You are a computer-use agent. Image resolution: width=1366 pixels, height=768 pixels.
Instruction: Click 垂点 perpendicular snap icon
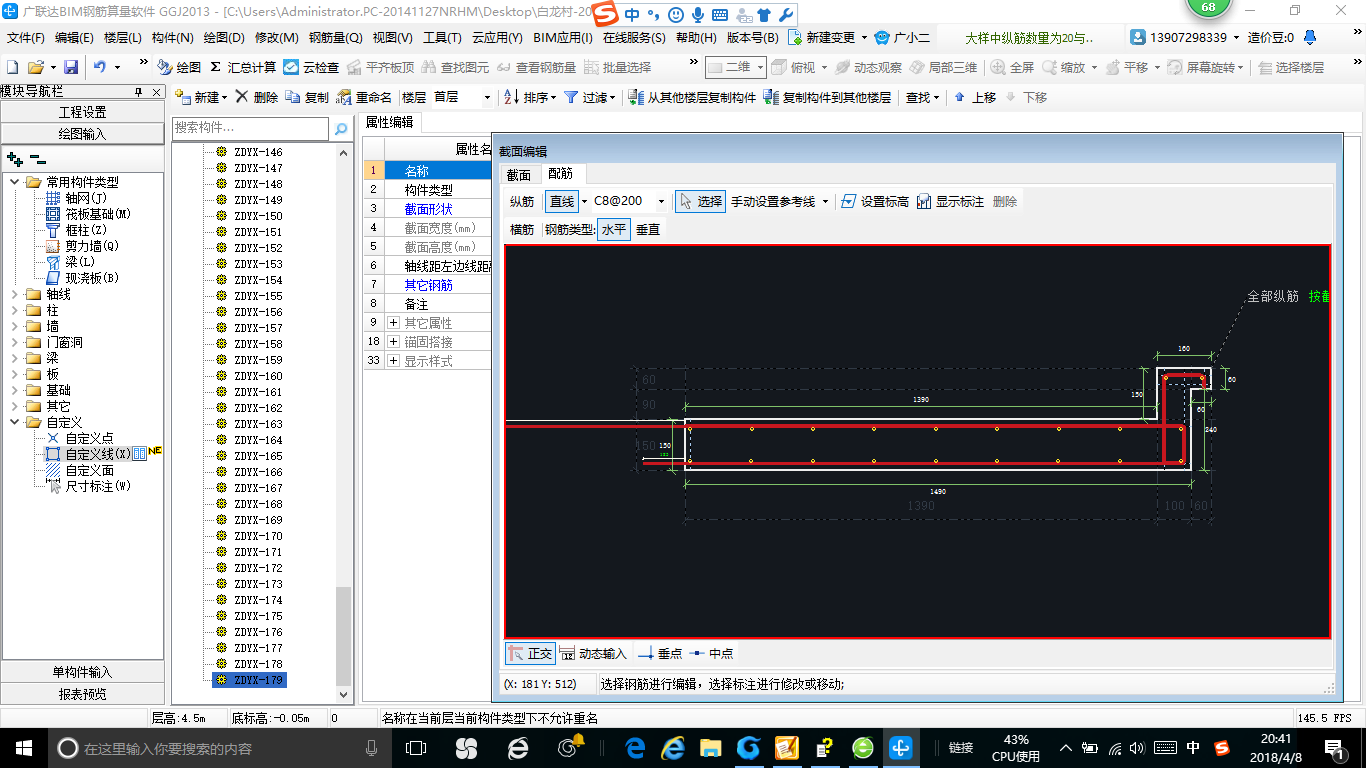[x=659, y=653]
